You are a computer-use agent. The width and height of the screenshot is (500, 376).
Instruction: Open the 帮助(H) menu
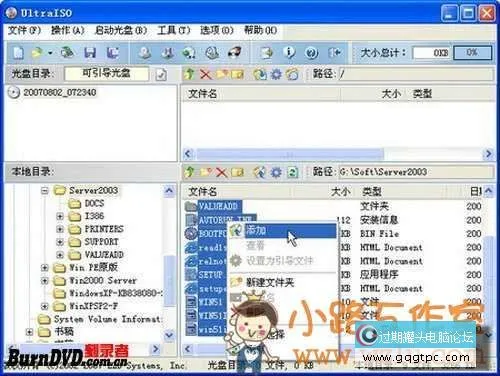tap(260, 30)
